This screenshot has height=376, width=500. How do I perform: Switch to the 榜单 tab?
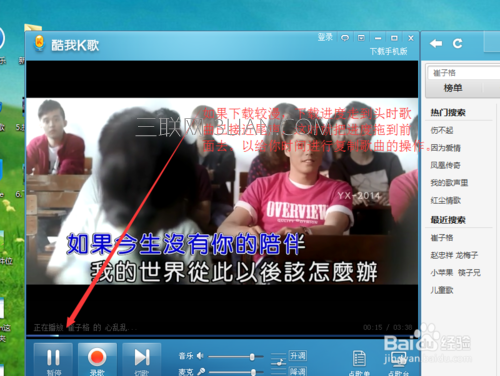point(453,88)
